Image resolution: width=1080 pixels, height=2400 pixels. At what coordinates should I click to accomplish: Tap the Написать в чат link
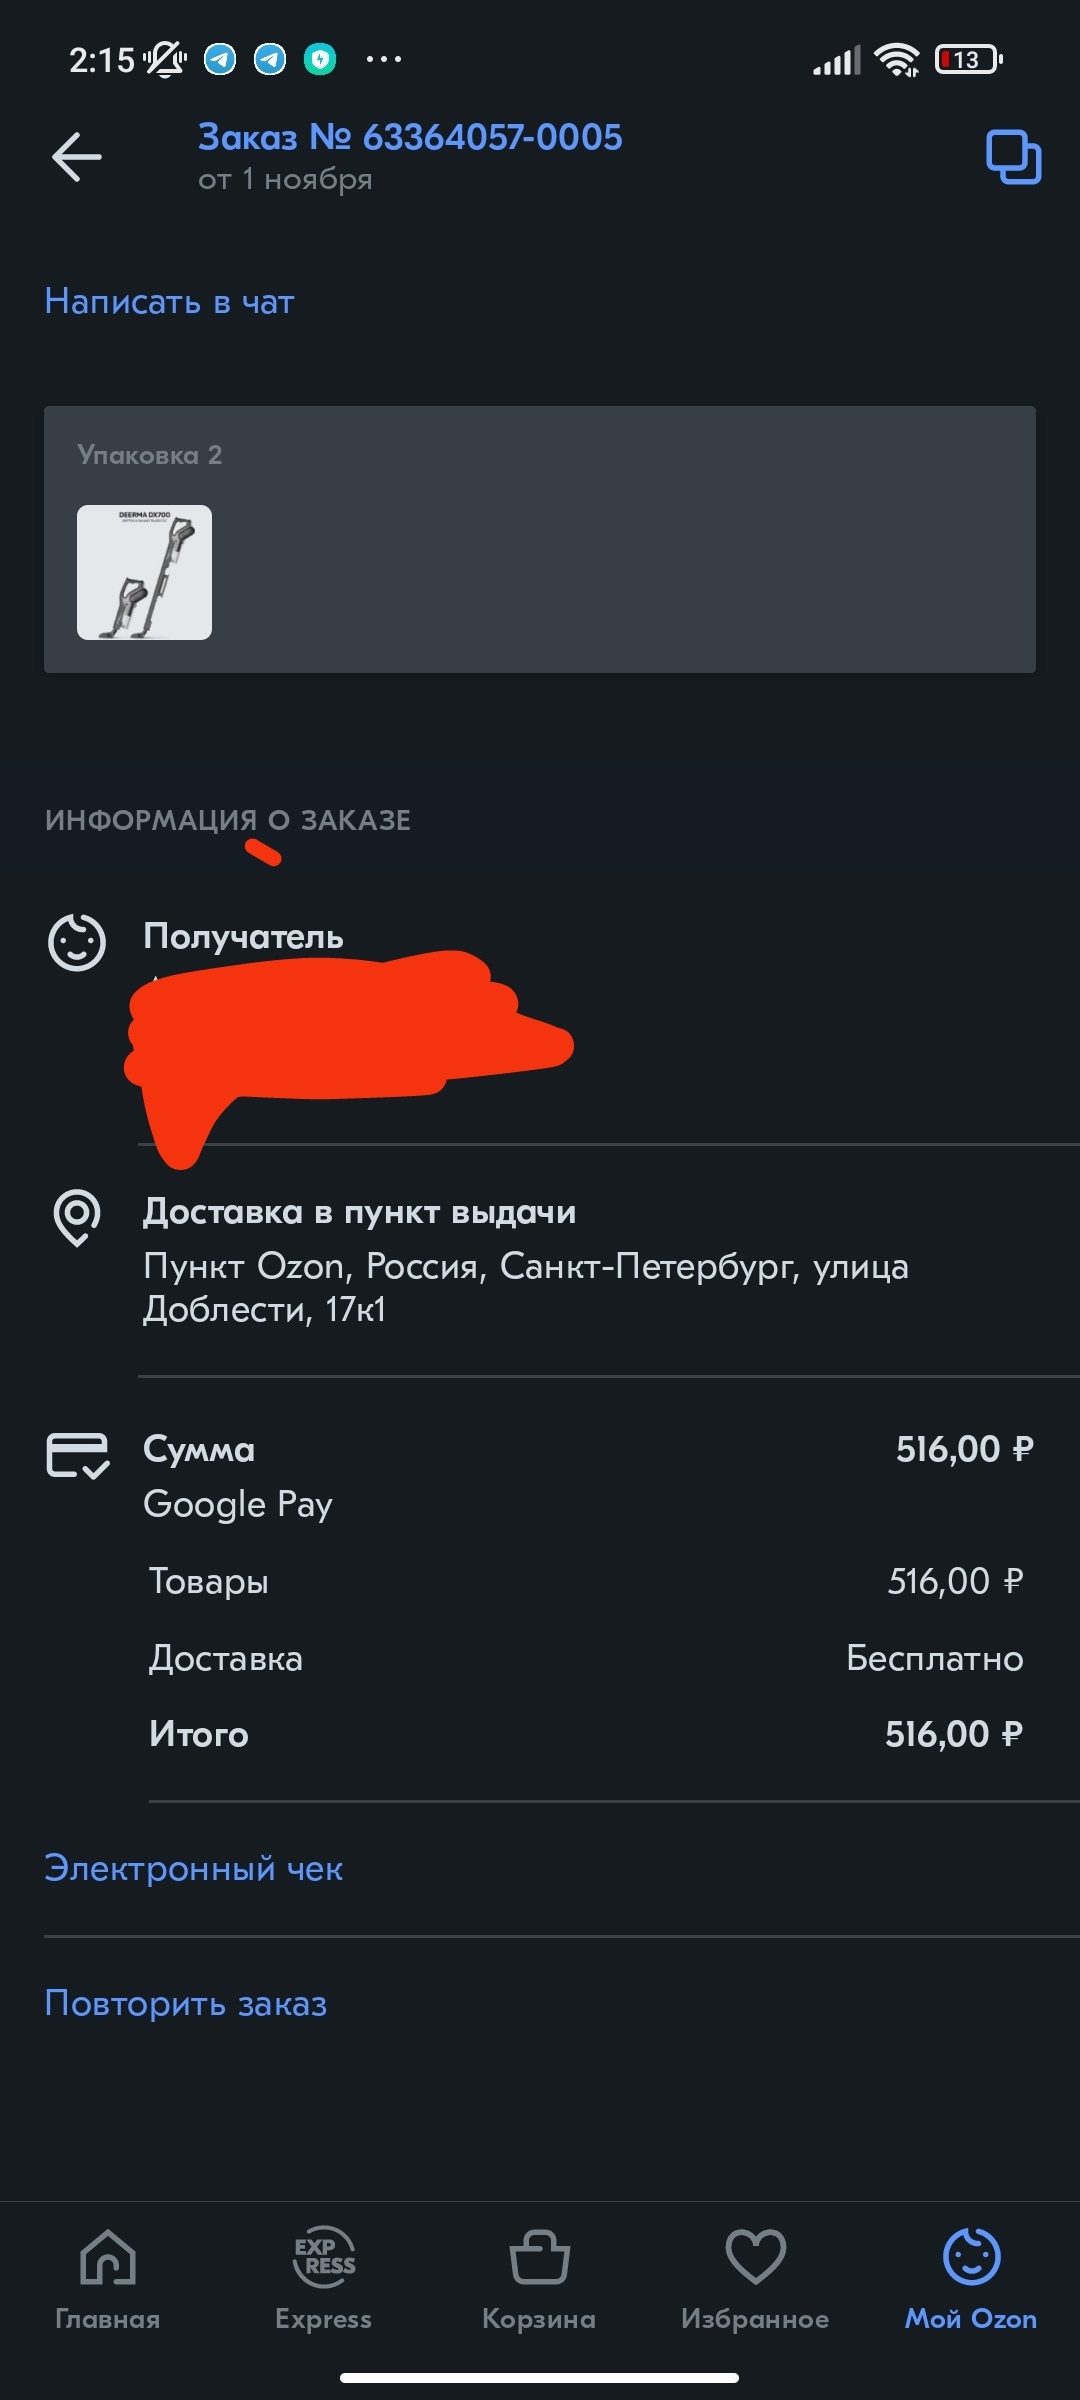pyautogui.click(x=169, y=301)
